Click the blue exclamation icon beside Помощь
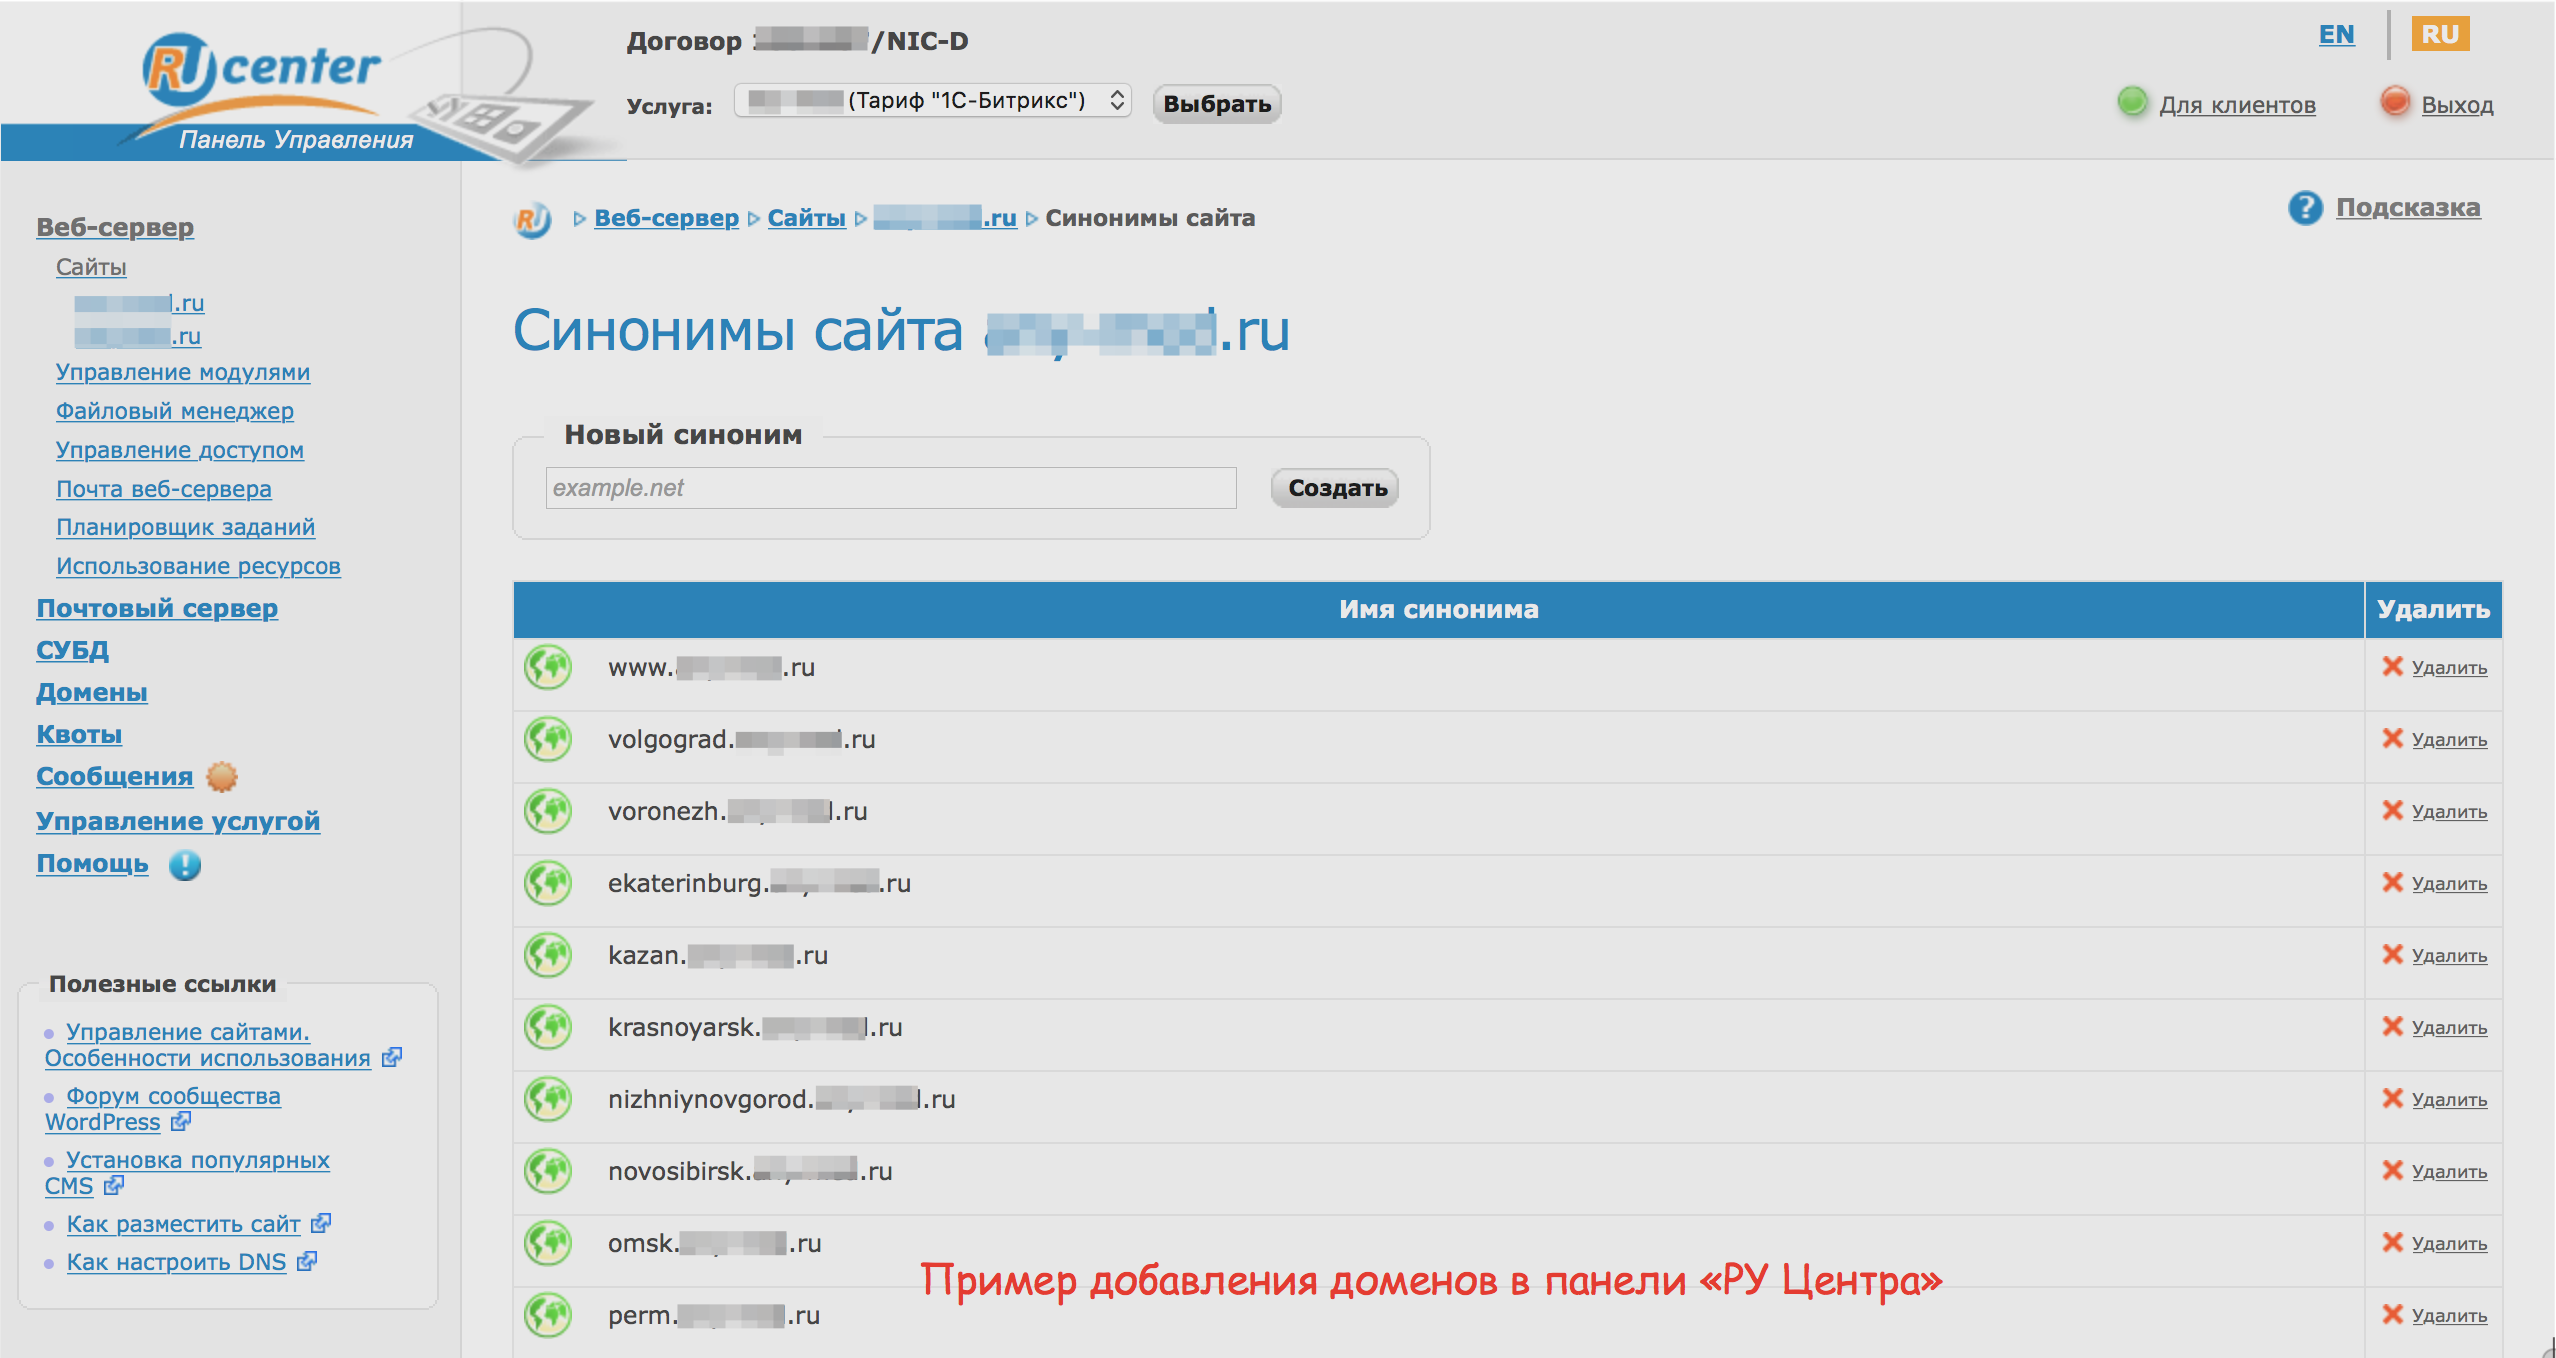This screenshot has width=2556, height=1358. click(185, 865)
